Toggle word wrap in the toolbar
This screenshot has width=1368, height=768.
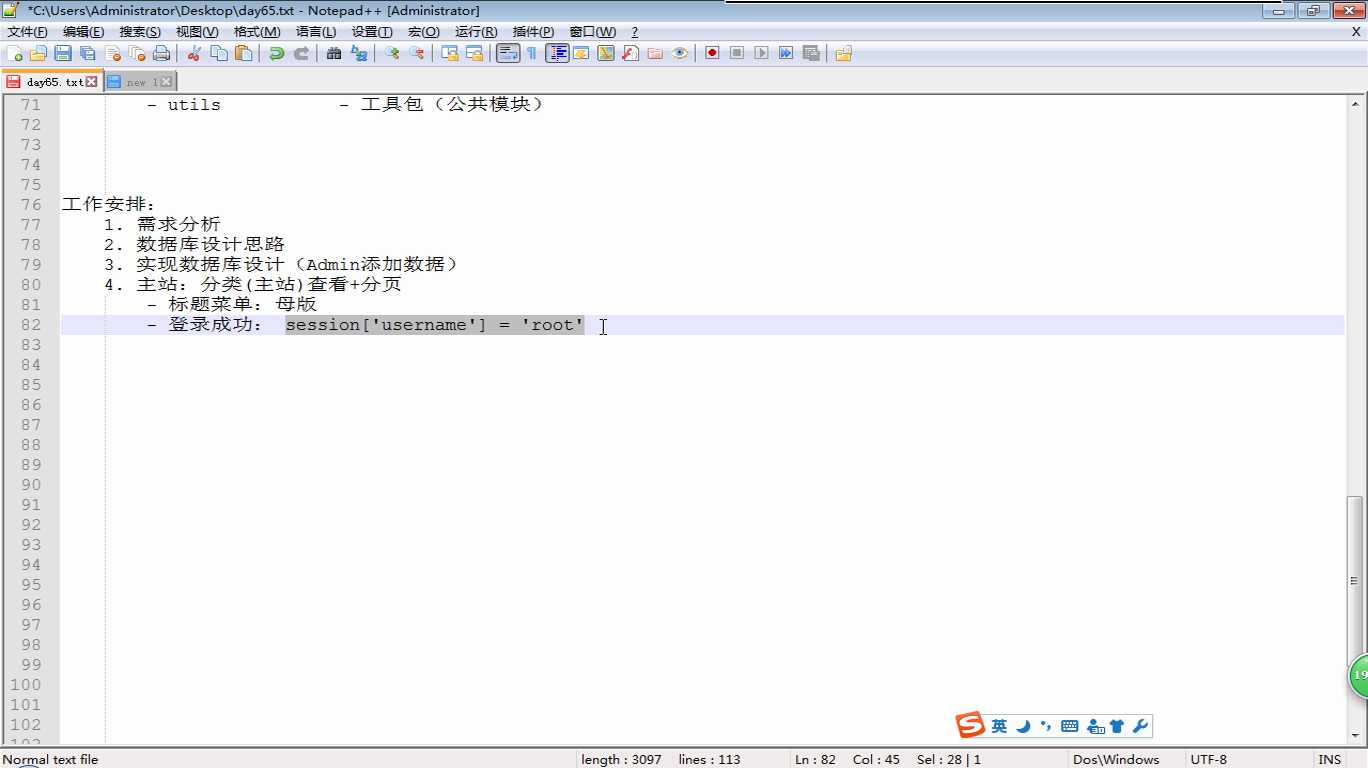508,53
